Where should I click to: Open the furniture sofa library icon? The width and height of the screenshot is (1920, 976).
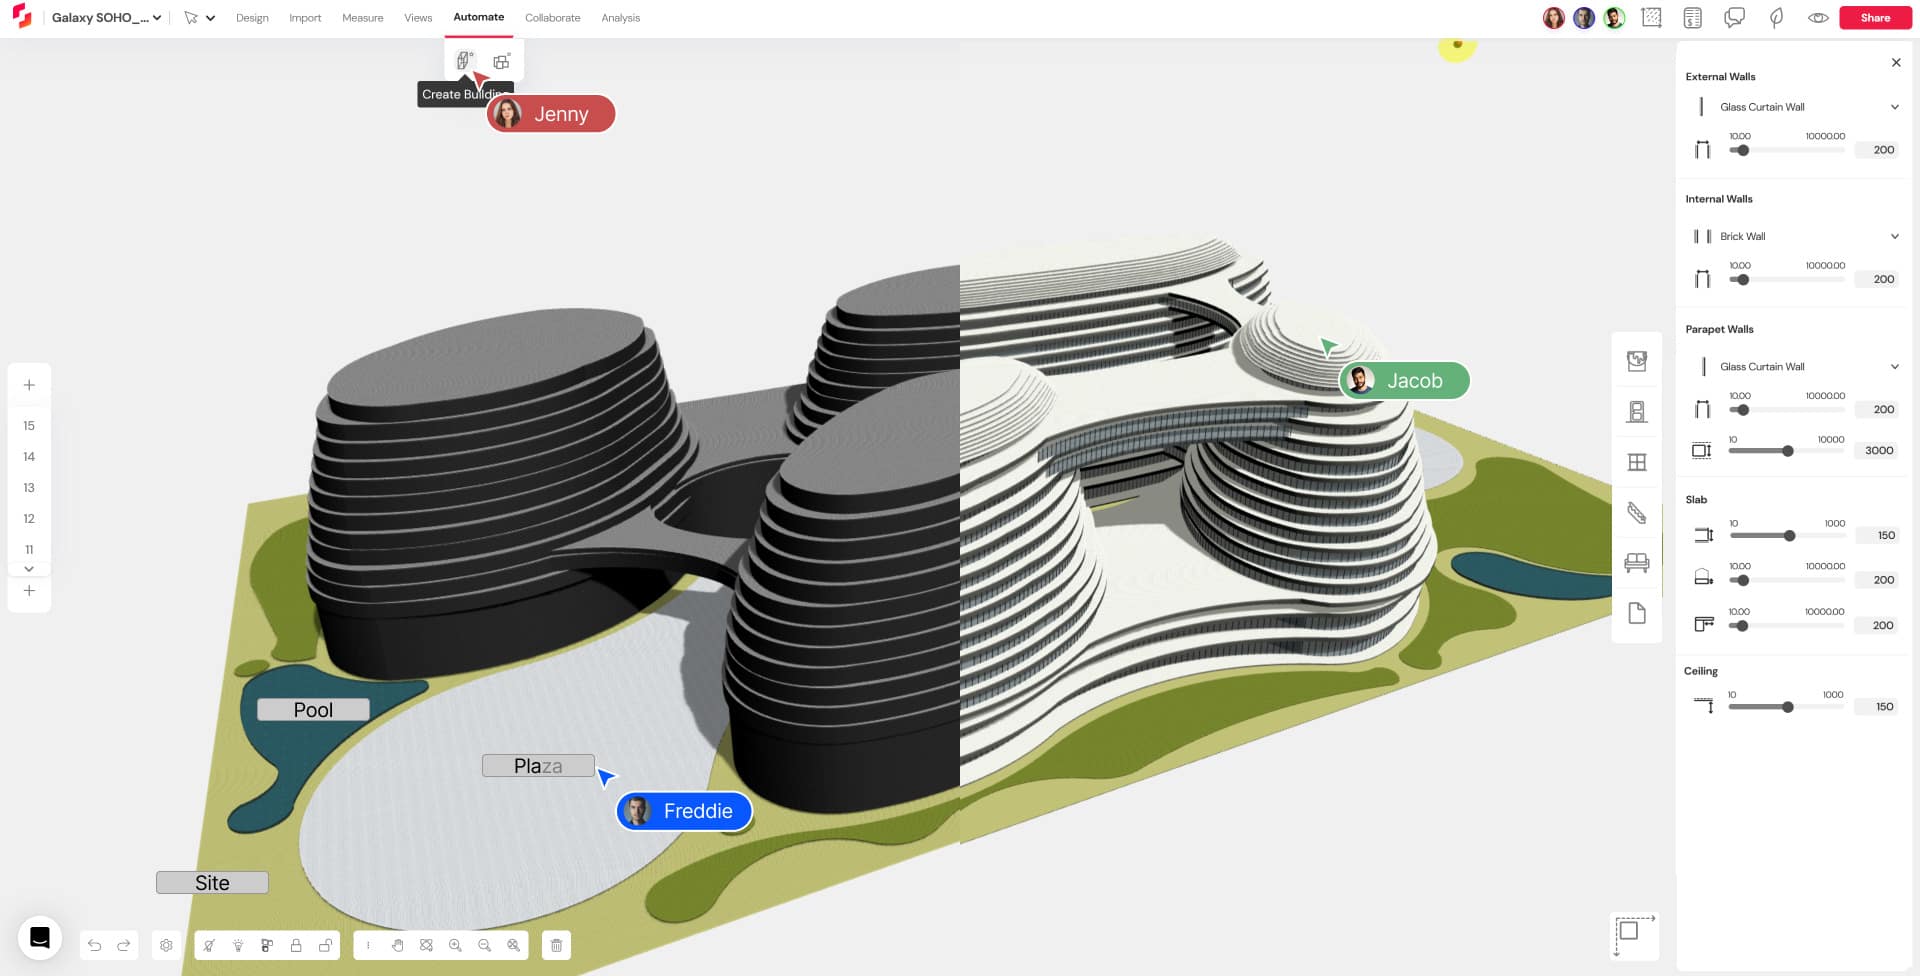[1637, 563]
